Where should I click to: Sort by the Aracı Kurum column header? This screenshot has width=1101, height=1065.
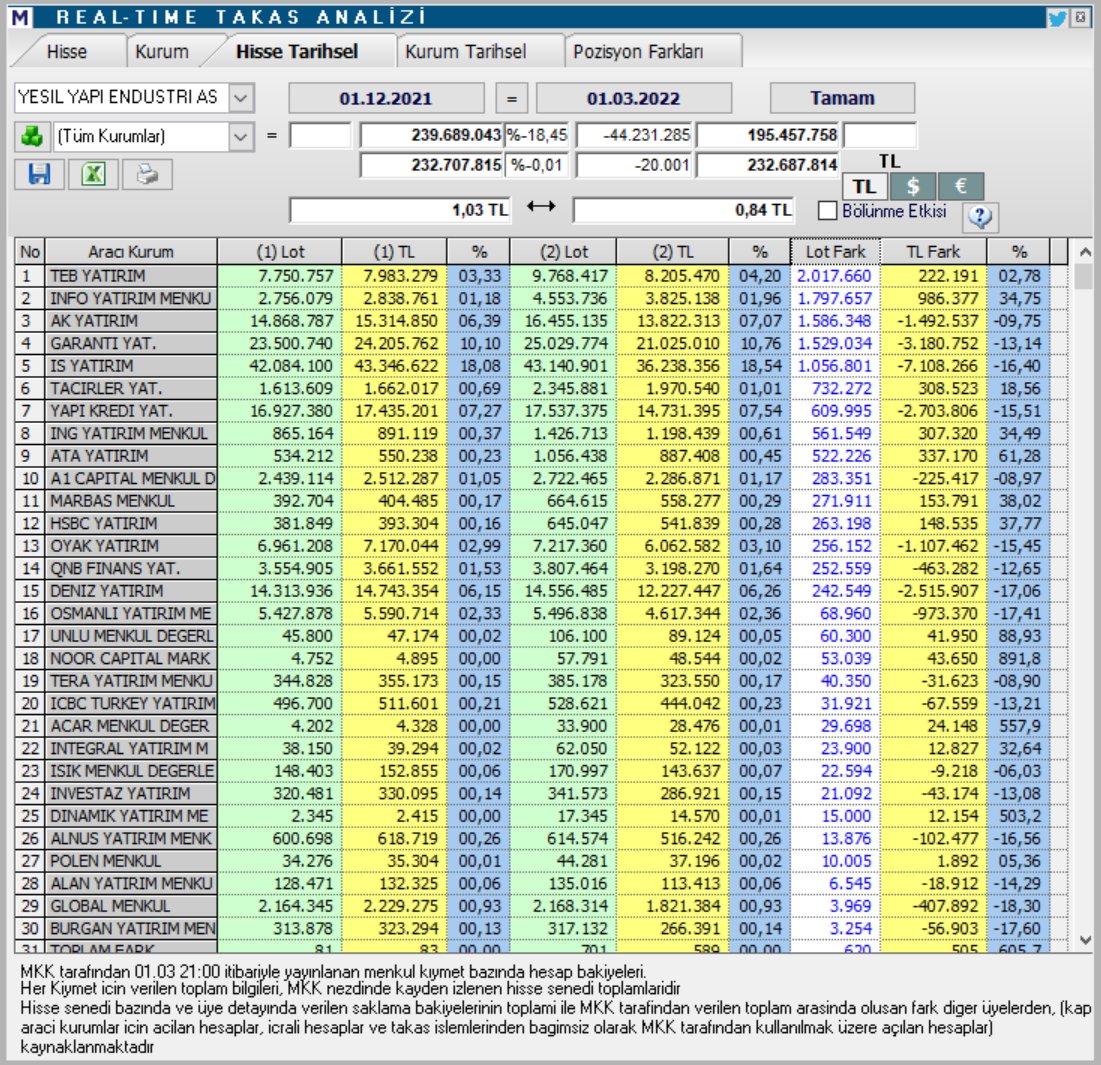pos(131,251)
